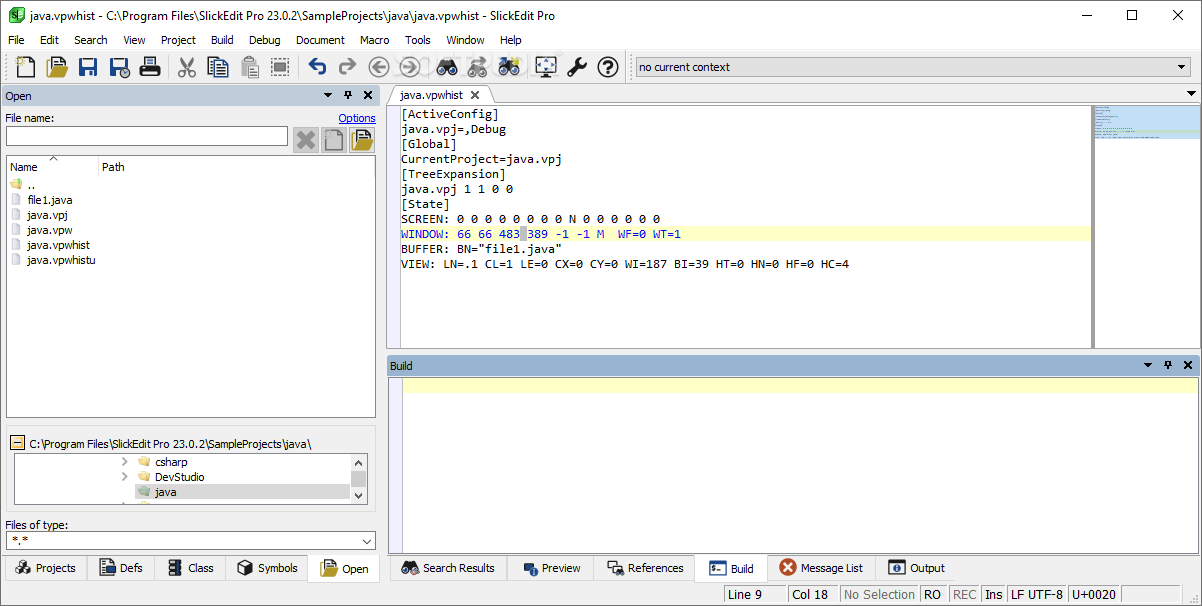Cut selection using scissors icon

[x=187, y=67]
